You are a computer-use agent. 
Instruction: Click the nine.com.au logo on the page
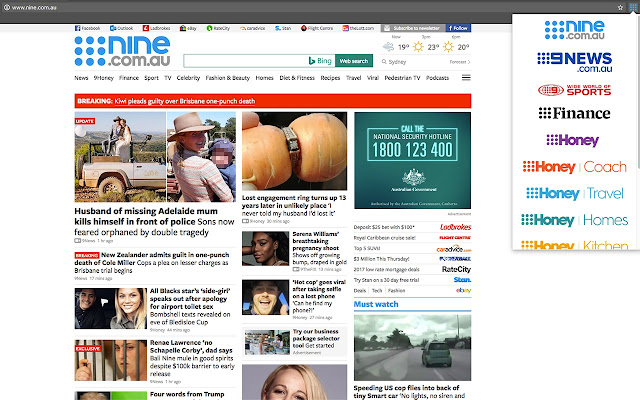tap(122, 51)
